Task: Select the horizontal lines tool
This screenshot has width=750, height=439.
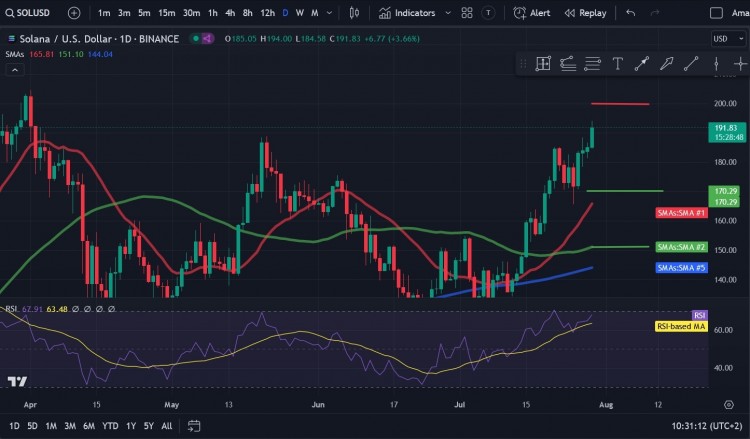Action: coord(592,64)
